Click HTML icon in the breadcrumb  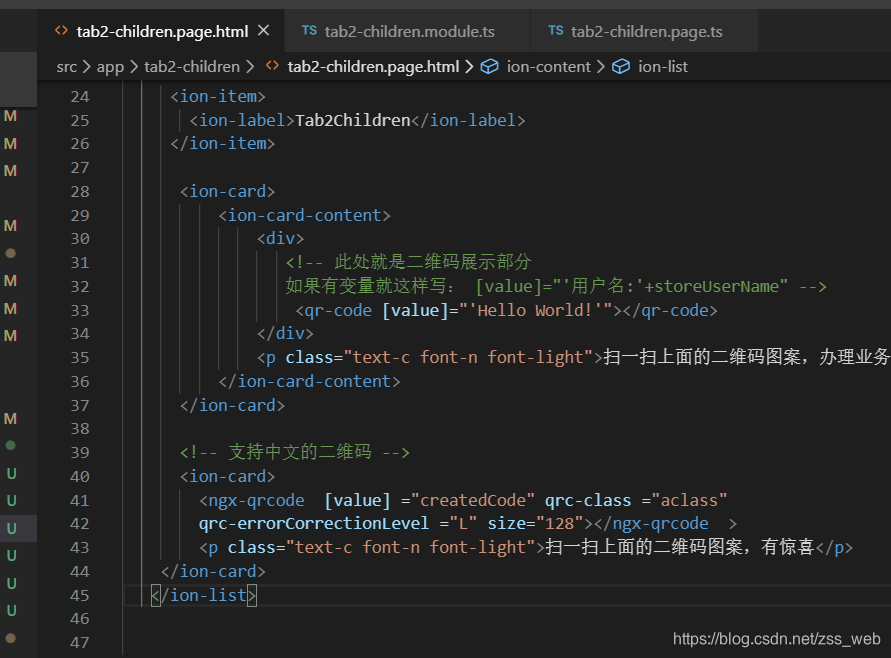(x=272, y=66)
